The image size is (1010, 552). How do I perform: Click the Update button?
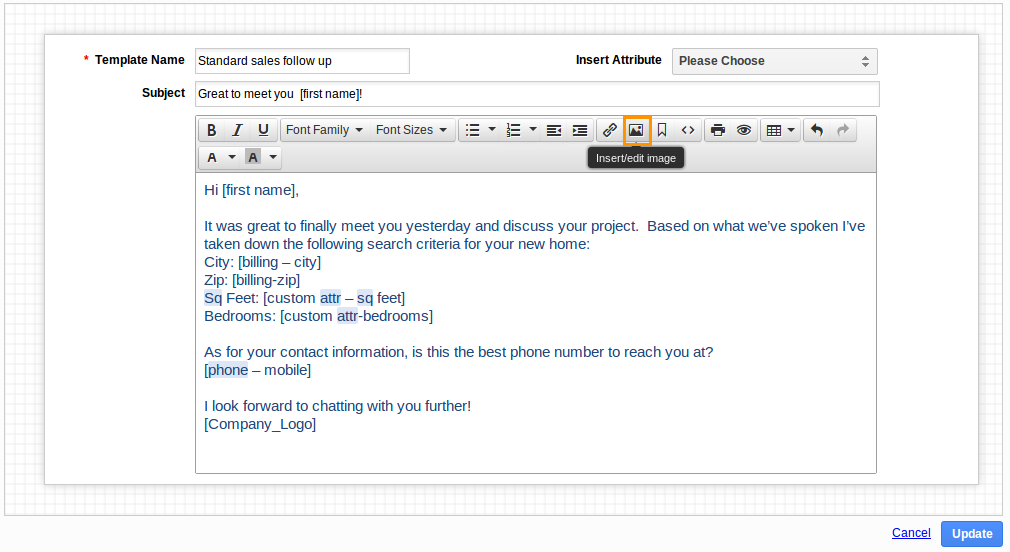(x=972, y=534)
